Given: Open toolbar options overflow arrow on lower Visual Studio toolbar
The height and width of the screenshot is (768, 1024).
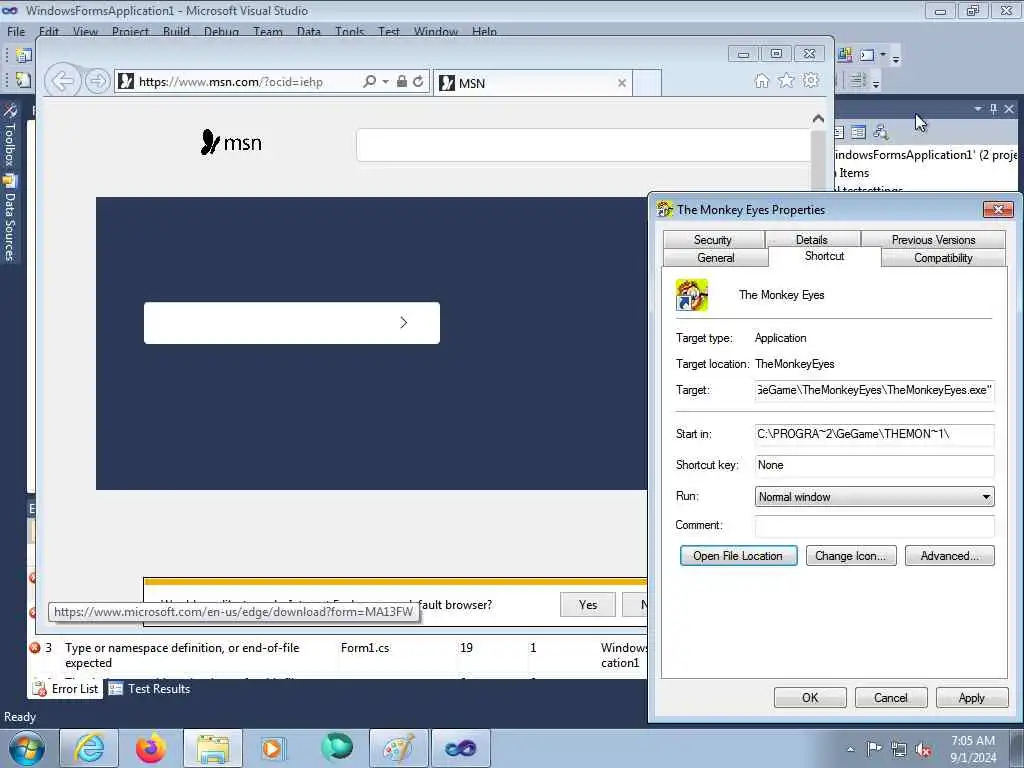Looking at the screenshot, I should coord(876,84).
